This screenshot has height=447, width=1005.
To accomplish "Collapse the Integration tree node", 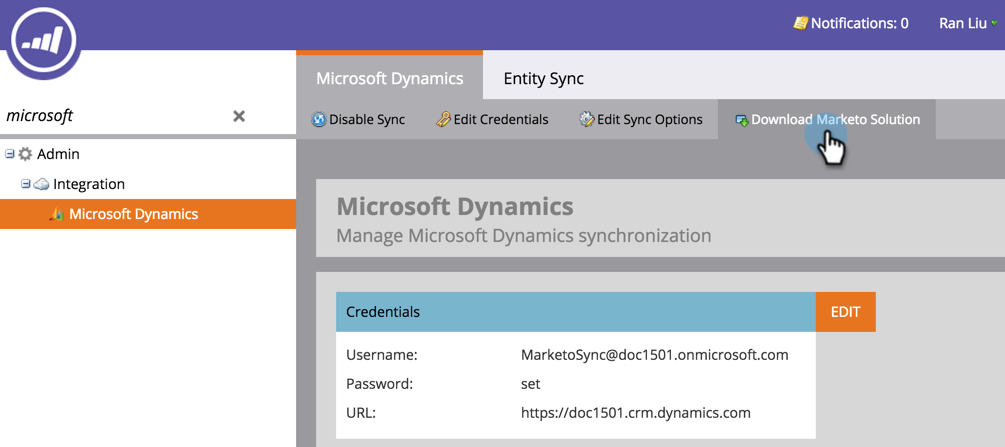I will (x=26, y=184).
